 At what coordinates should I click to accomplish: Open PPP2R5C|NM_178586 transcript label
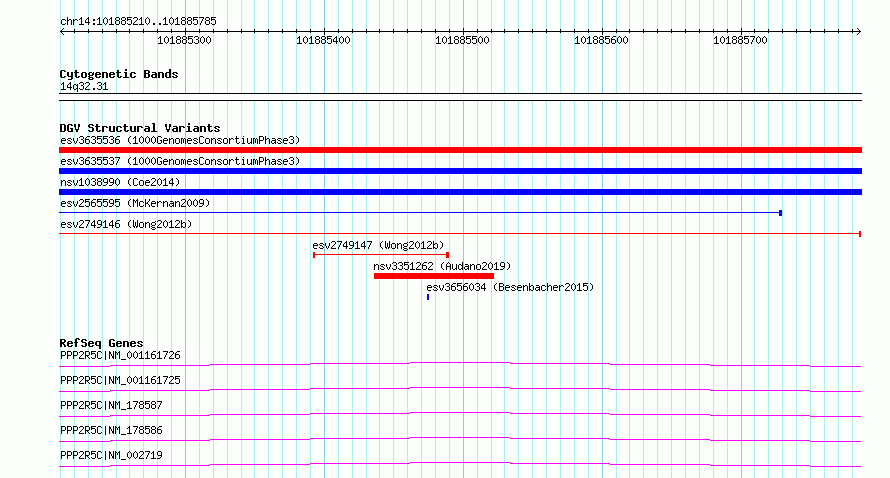click(111, 430)
